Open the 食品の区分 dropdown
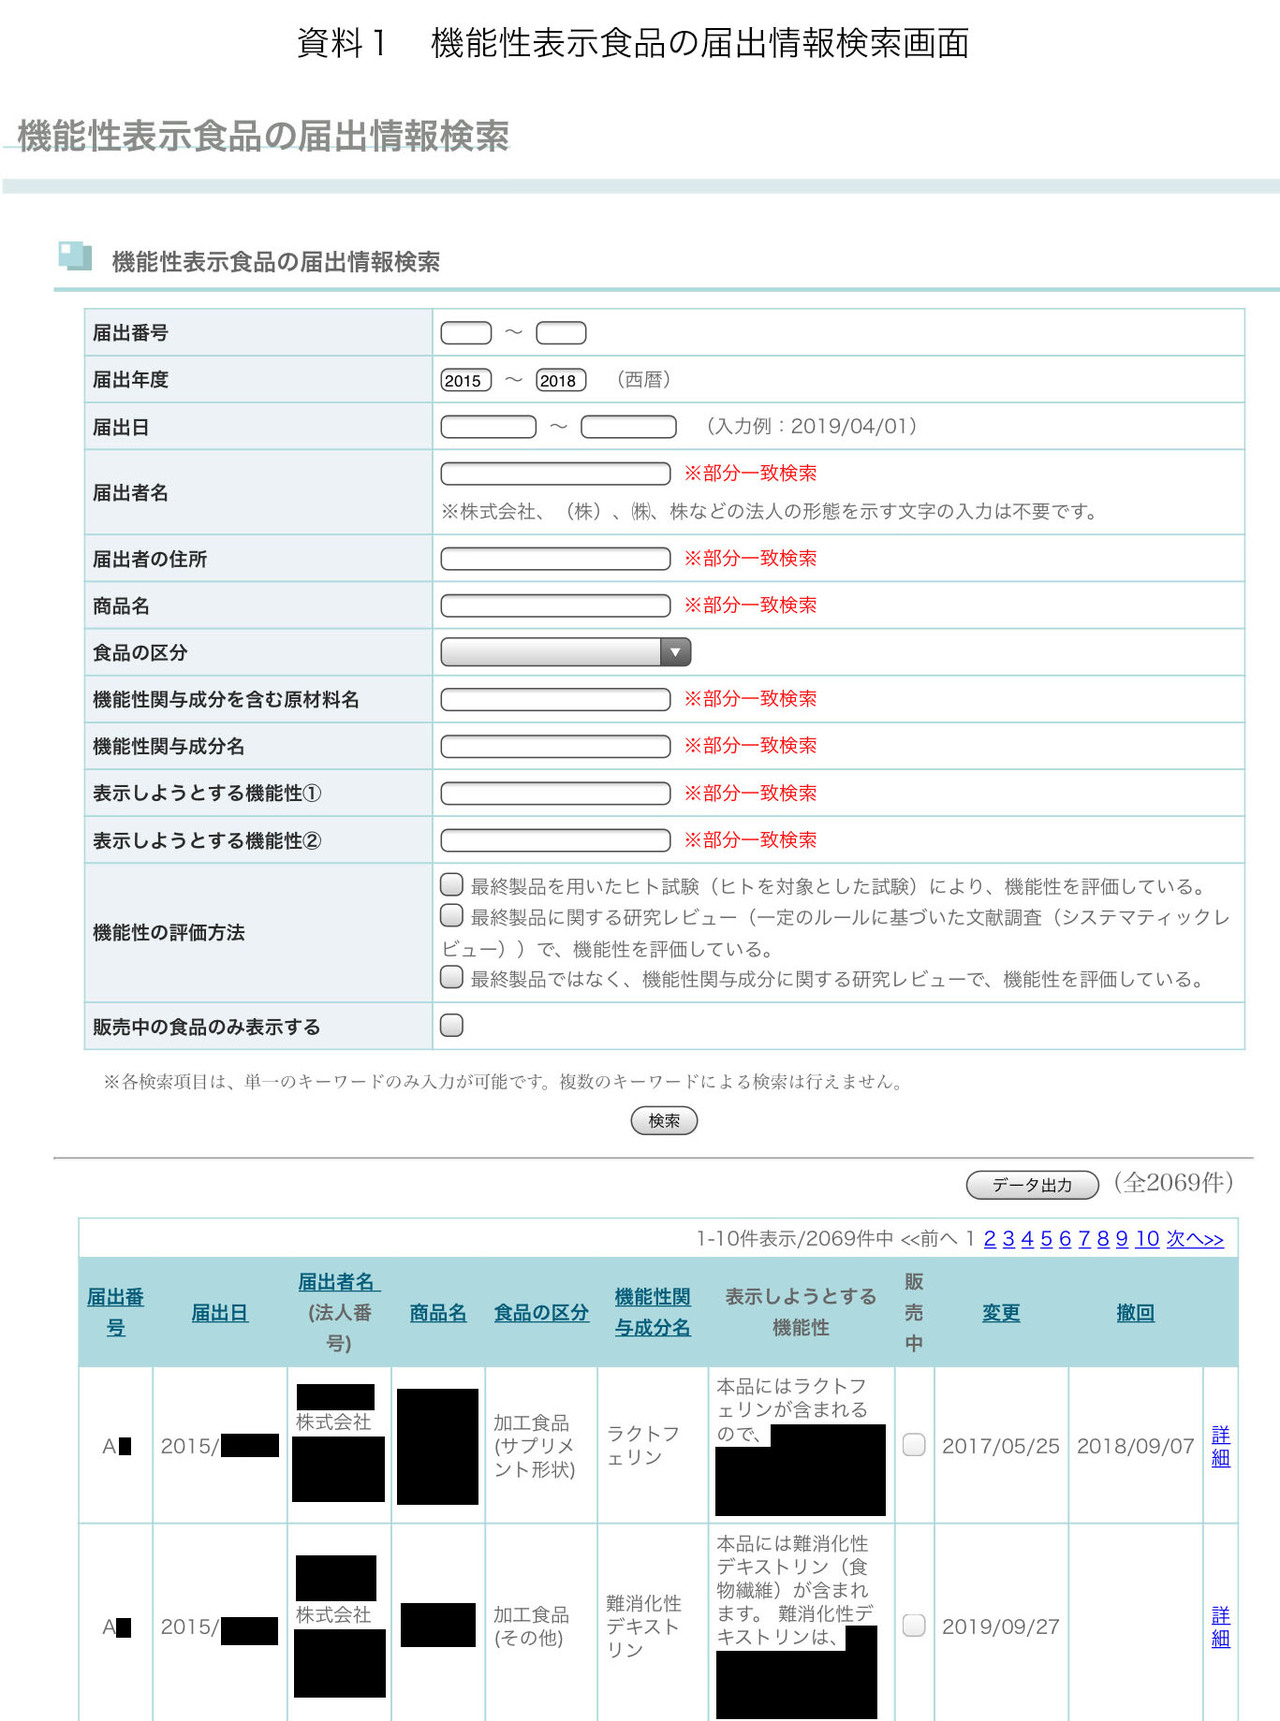This screenshot has width=1280, height=1721. pos(566,652)
